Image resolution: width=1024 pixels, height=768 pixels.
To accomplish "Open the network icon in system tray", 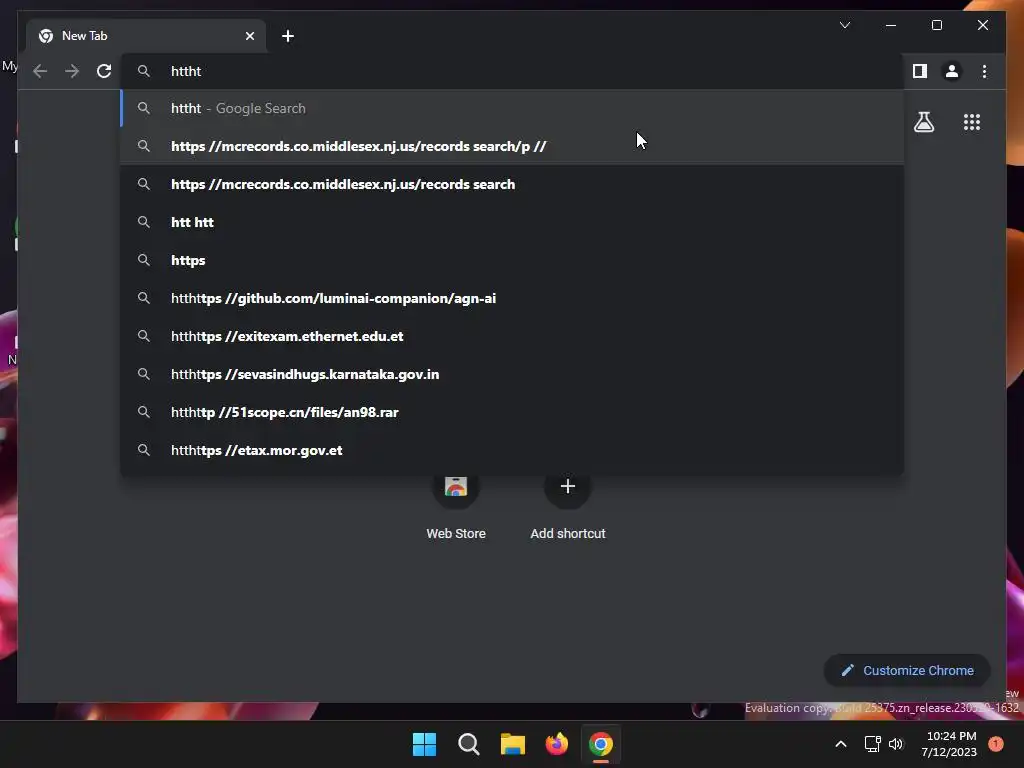I will [x=872, y=744].
